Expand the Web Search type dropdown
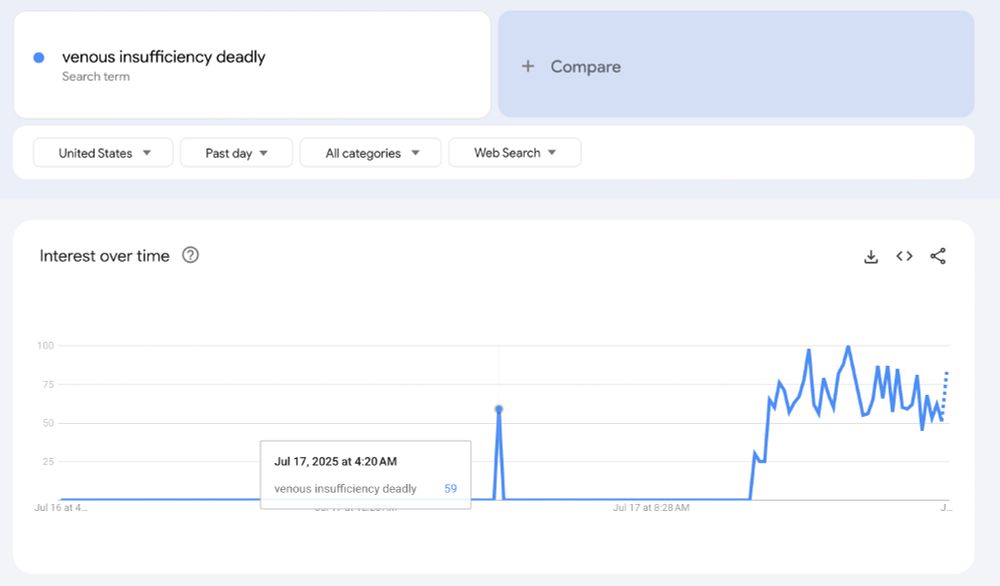The width and height of the screenshot is (1000, 586). [514, 152]
